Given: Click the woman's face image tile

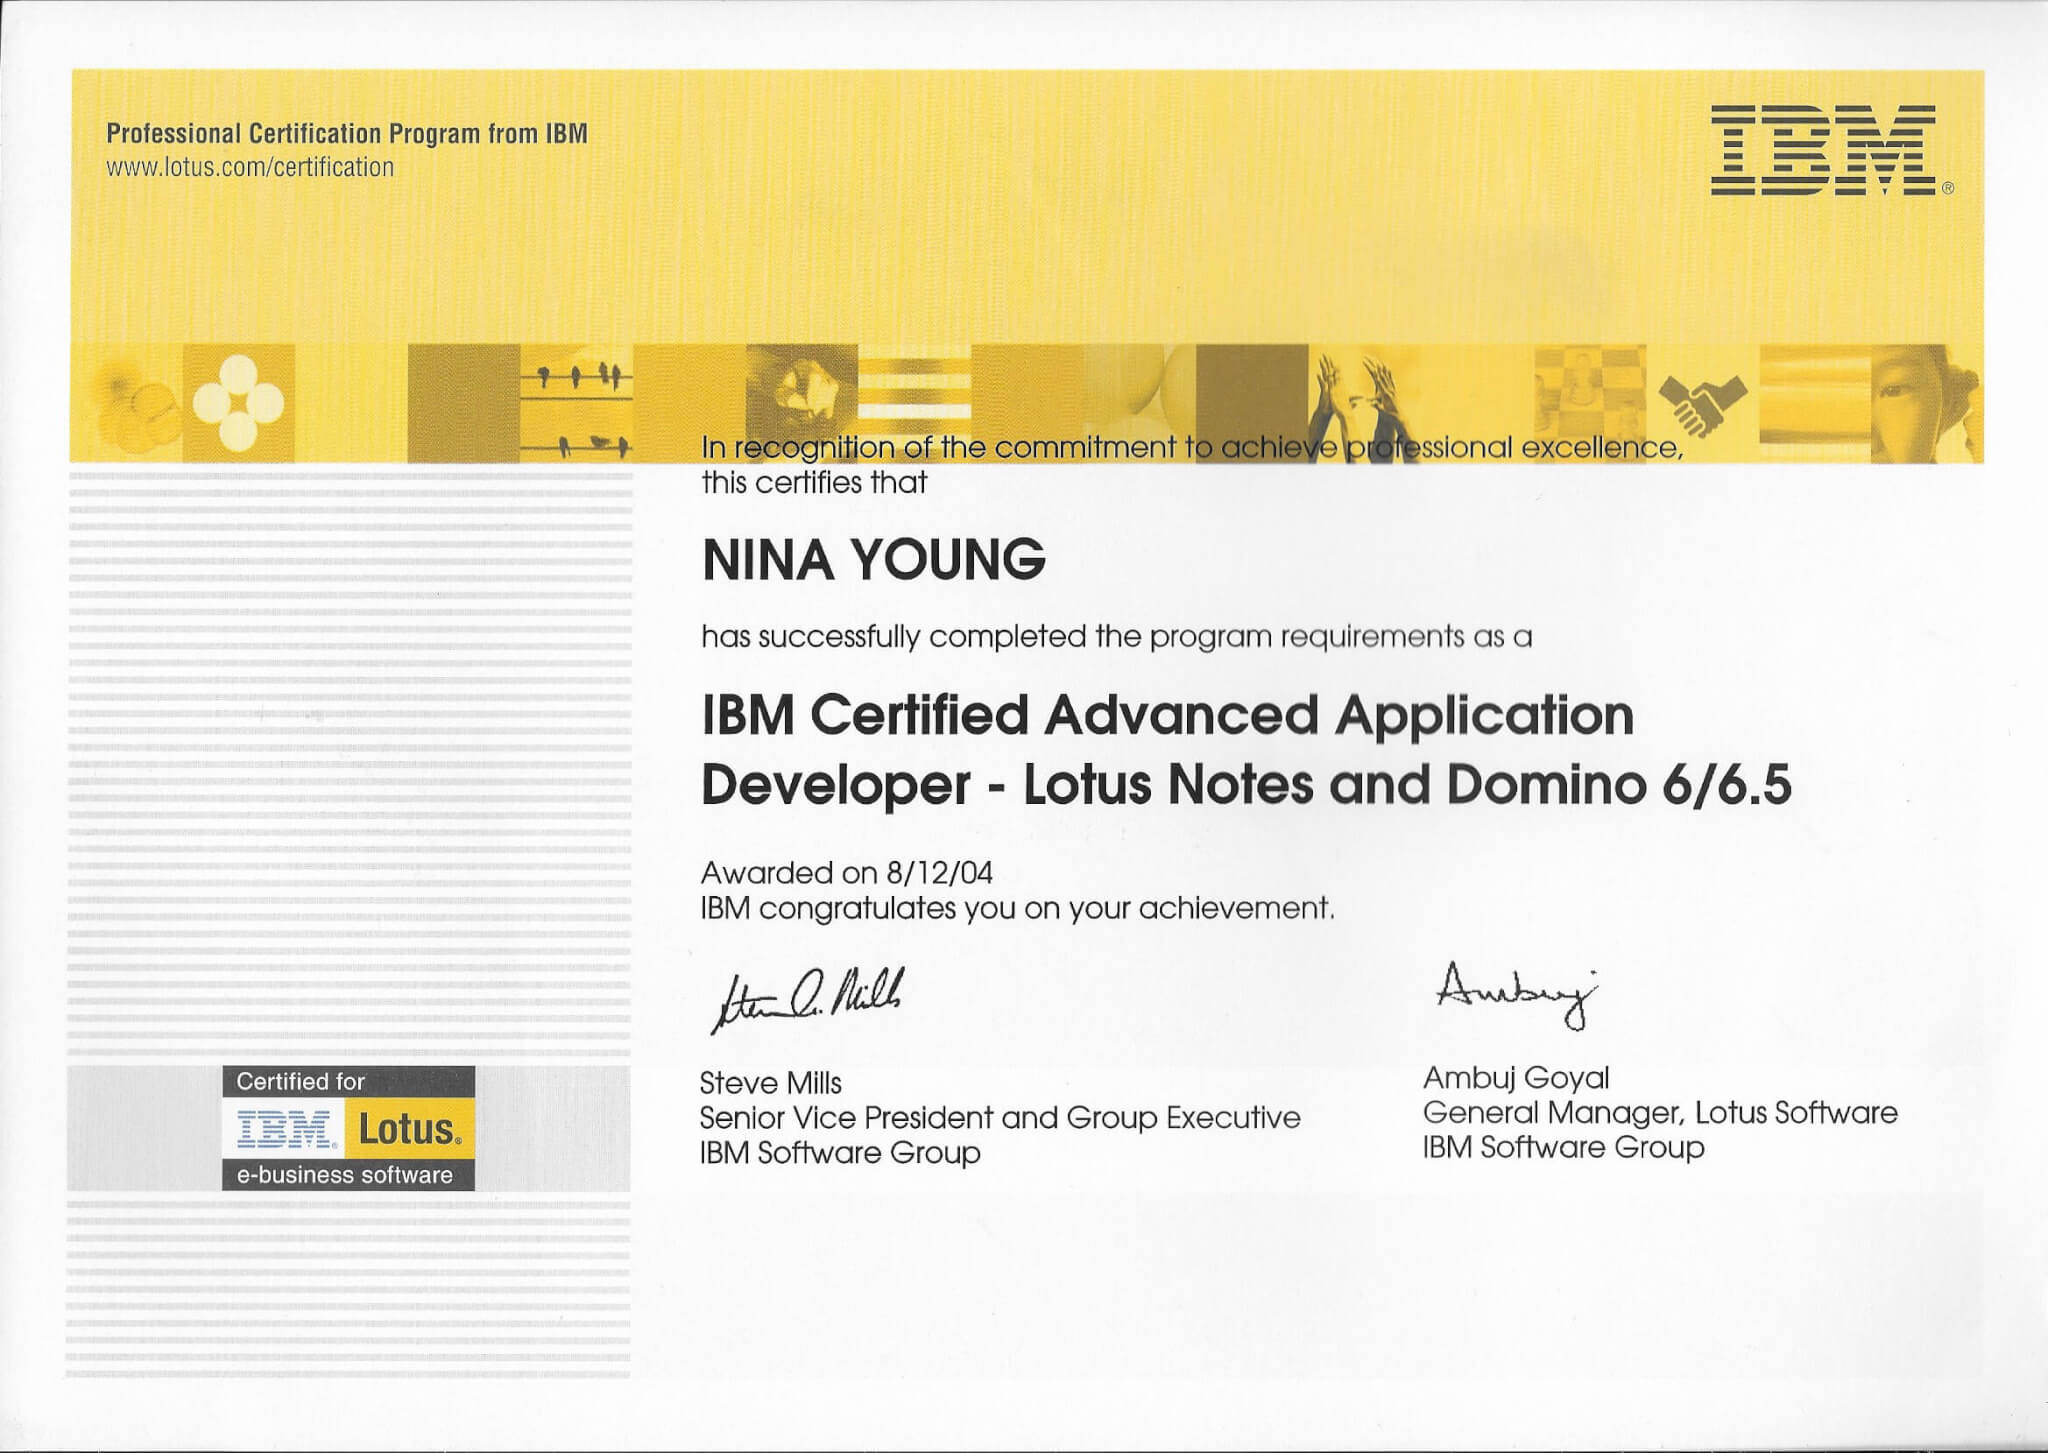Looking at the screenshot, I should pyautogui.click(x=1926, y=403).
